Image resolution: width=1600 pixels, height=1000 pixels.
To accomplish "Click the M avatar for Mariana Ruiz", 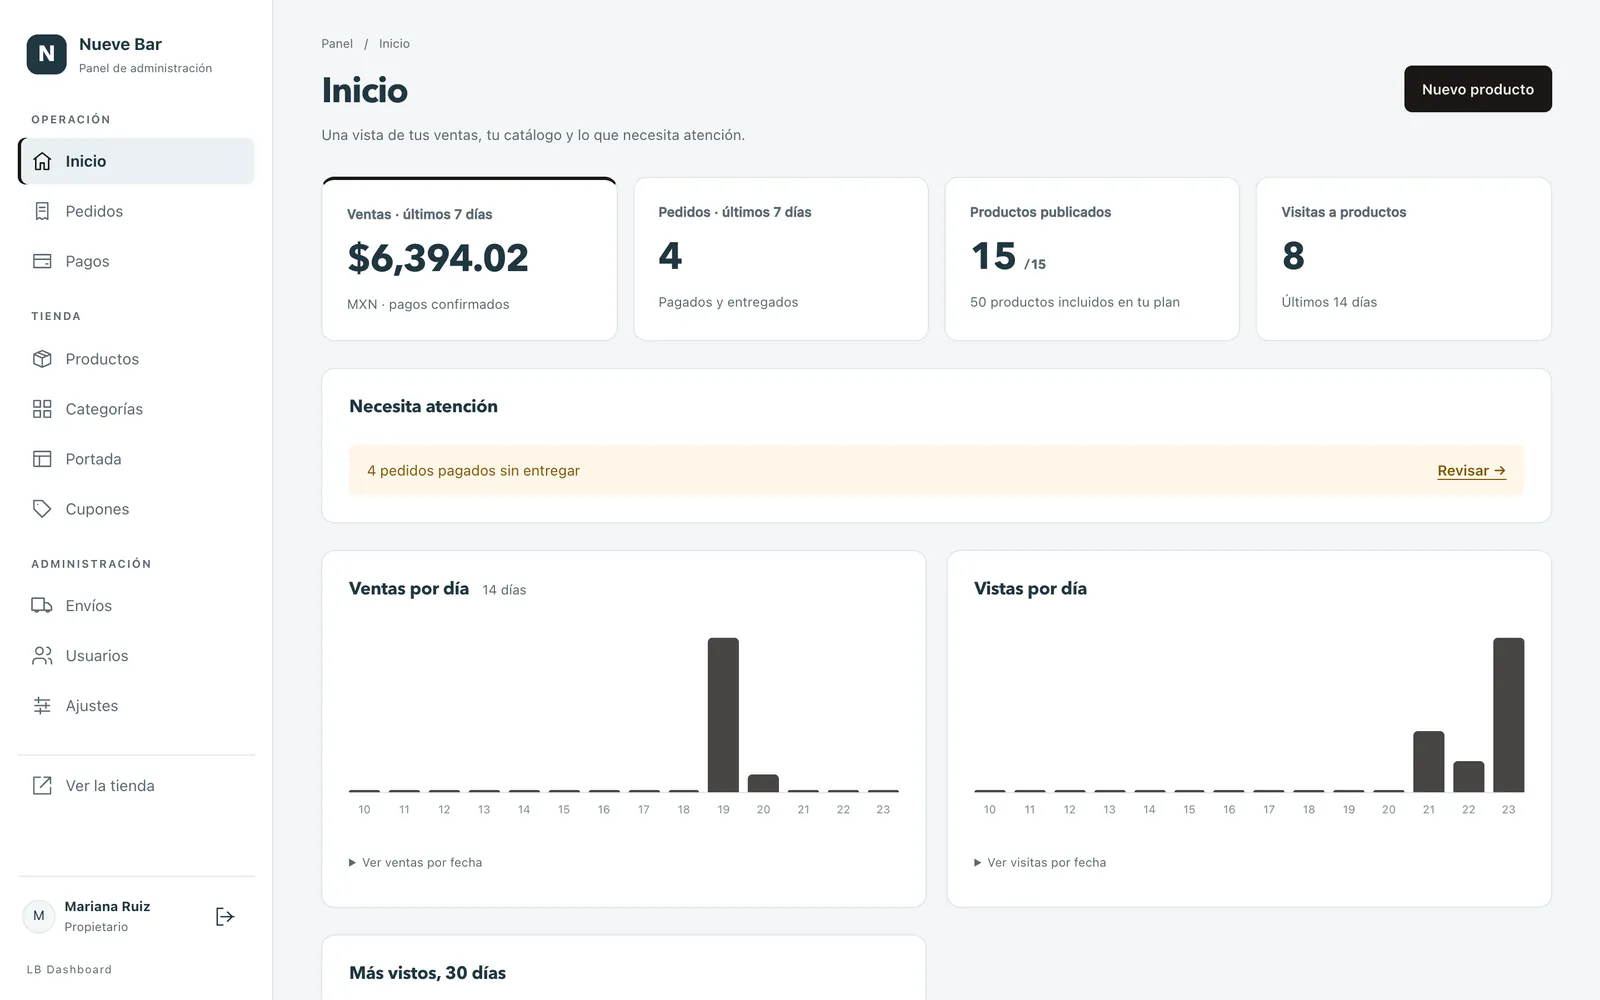I will pos(39,916).
